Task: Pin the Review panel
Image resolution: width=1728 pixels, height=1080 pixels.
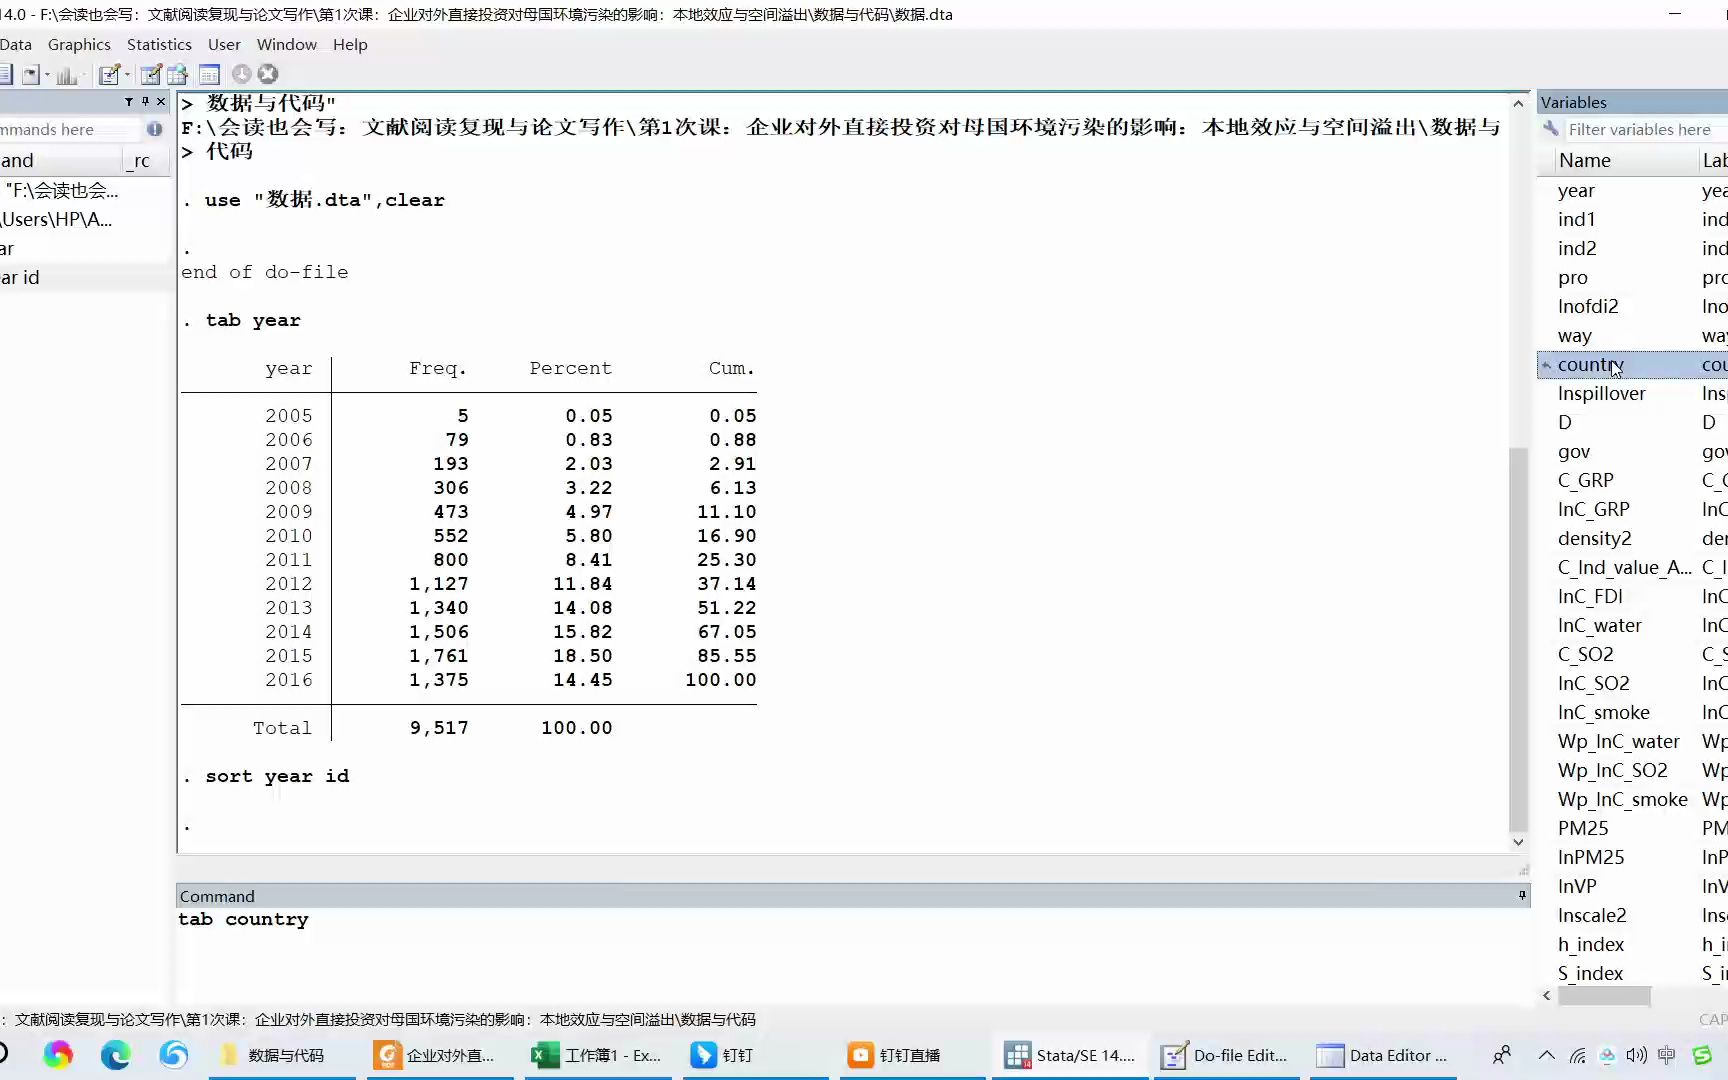Action: coord(145,102)
